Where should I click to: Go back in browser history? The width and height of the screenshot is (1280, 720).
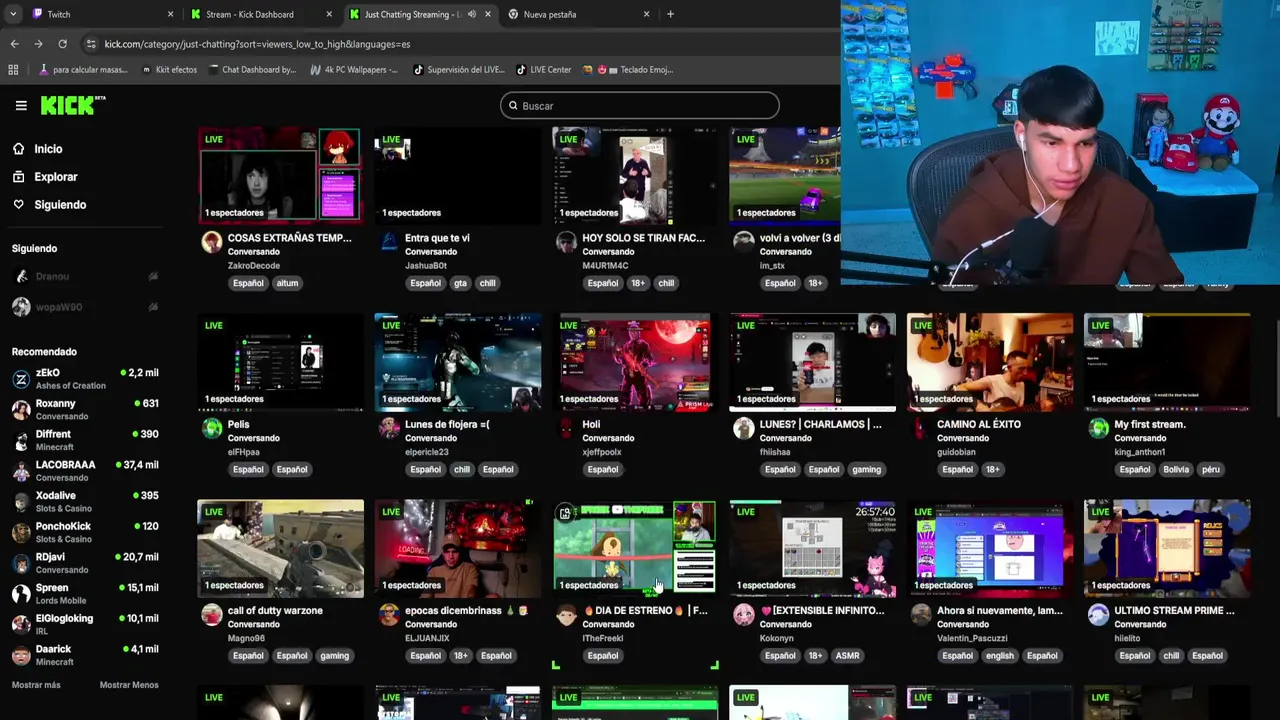tap(14, 44)
